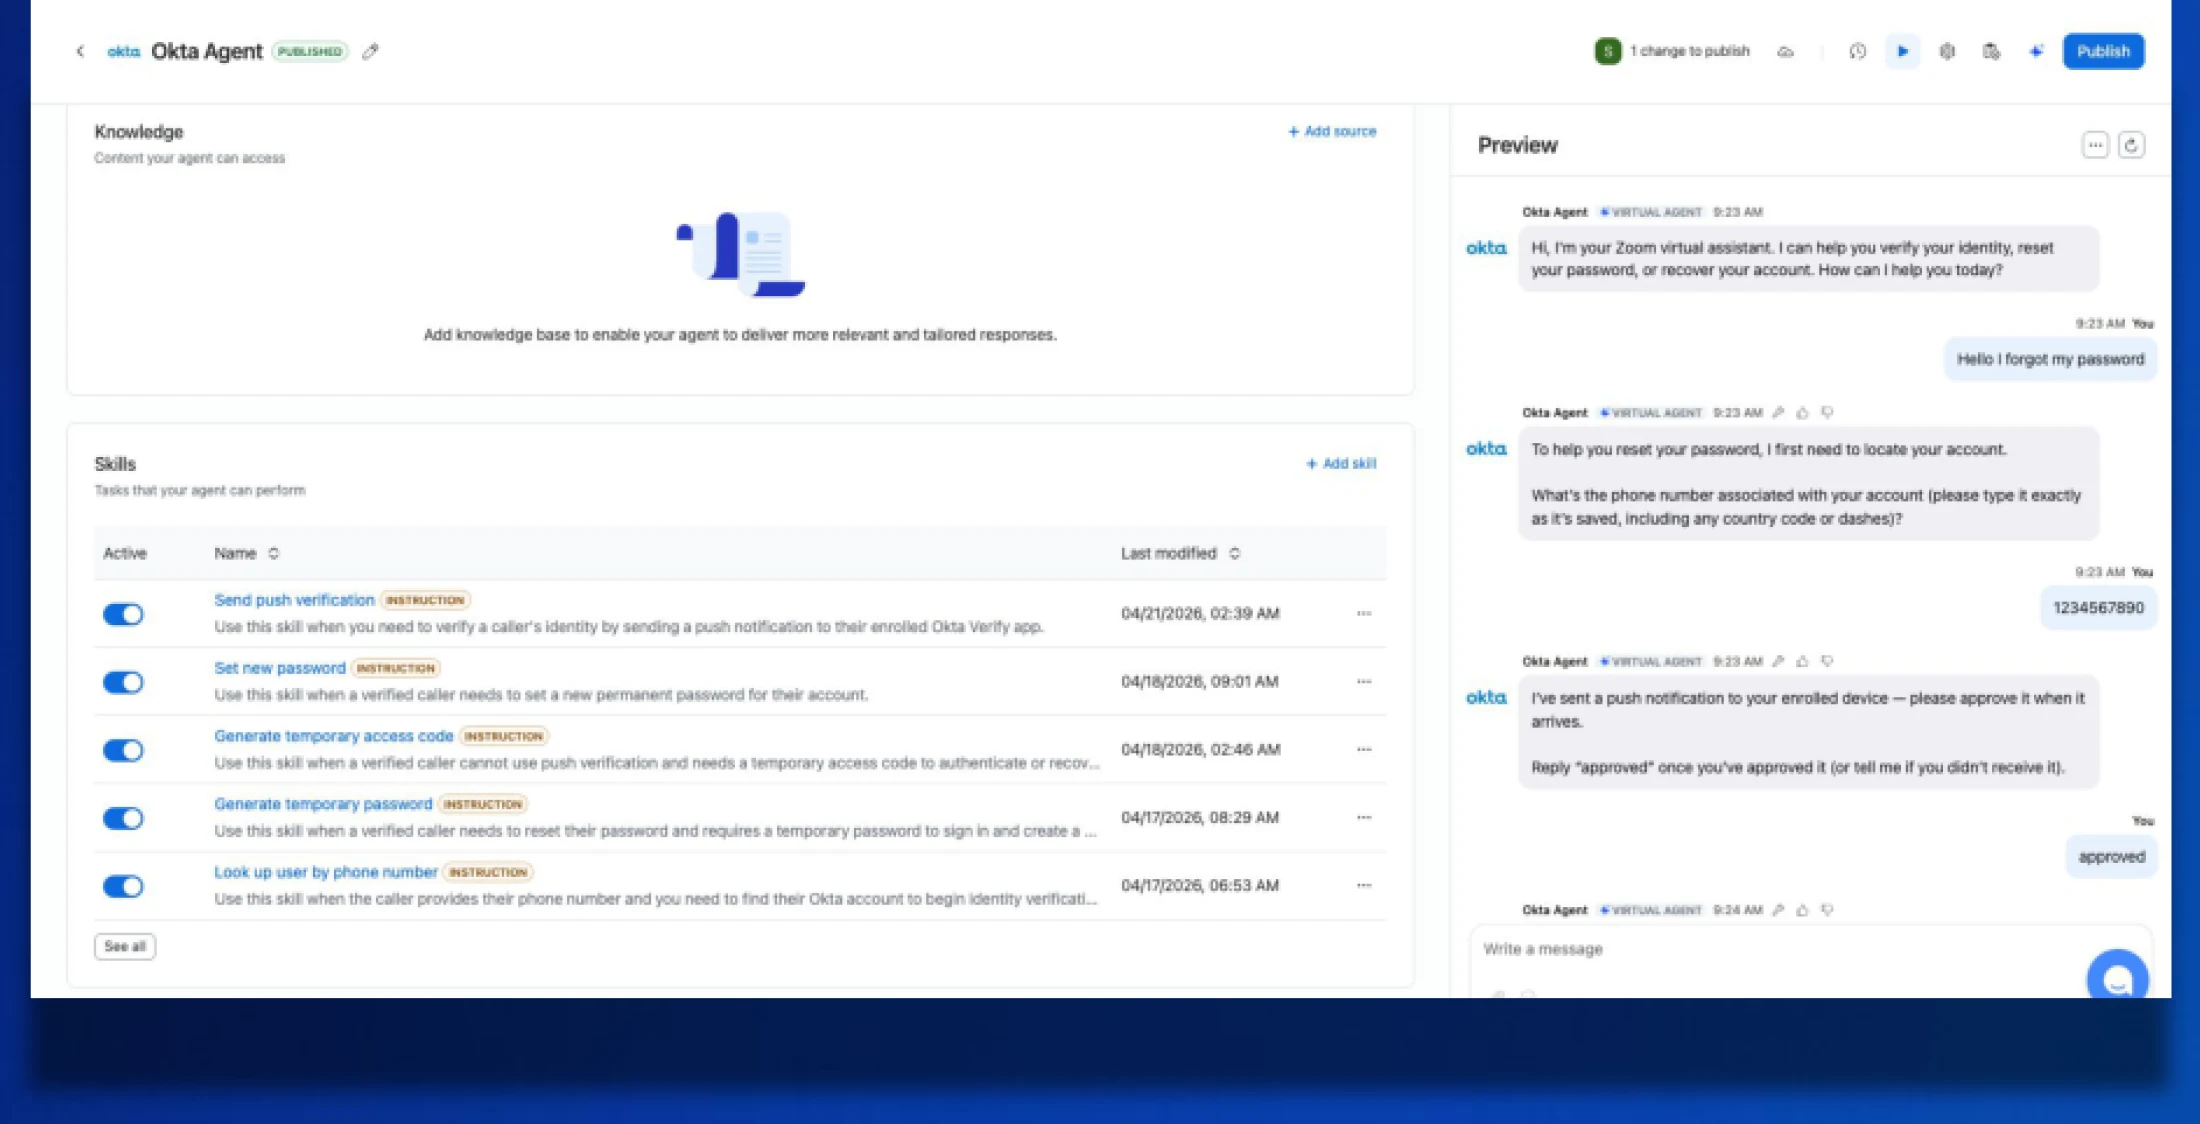Click the okta logo beside the agent name

[x=123, y=51]
